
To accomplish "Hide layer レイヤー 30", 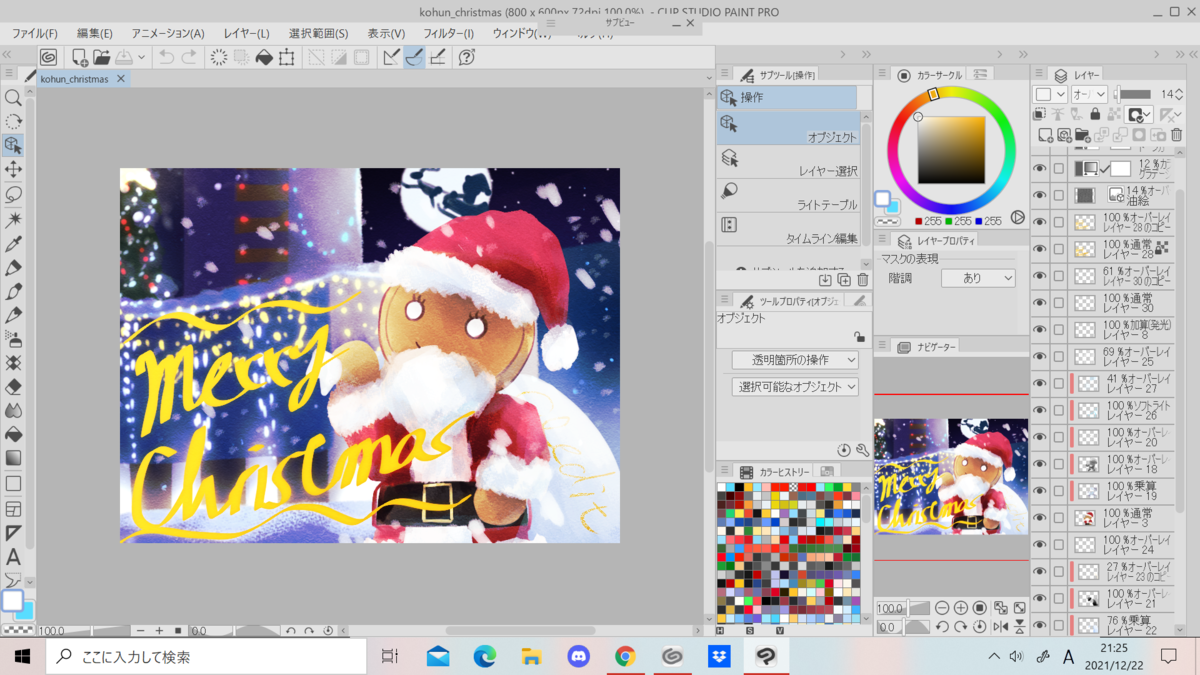I will (x=1040, y=303).
